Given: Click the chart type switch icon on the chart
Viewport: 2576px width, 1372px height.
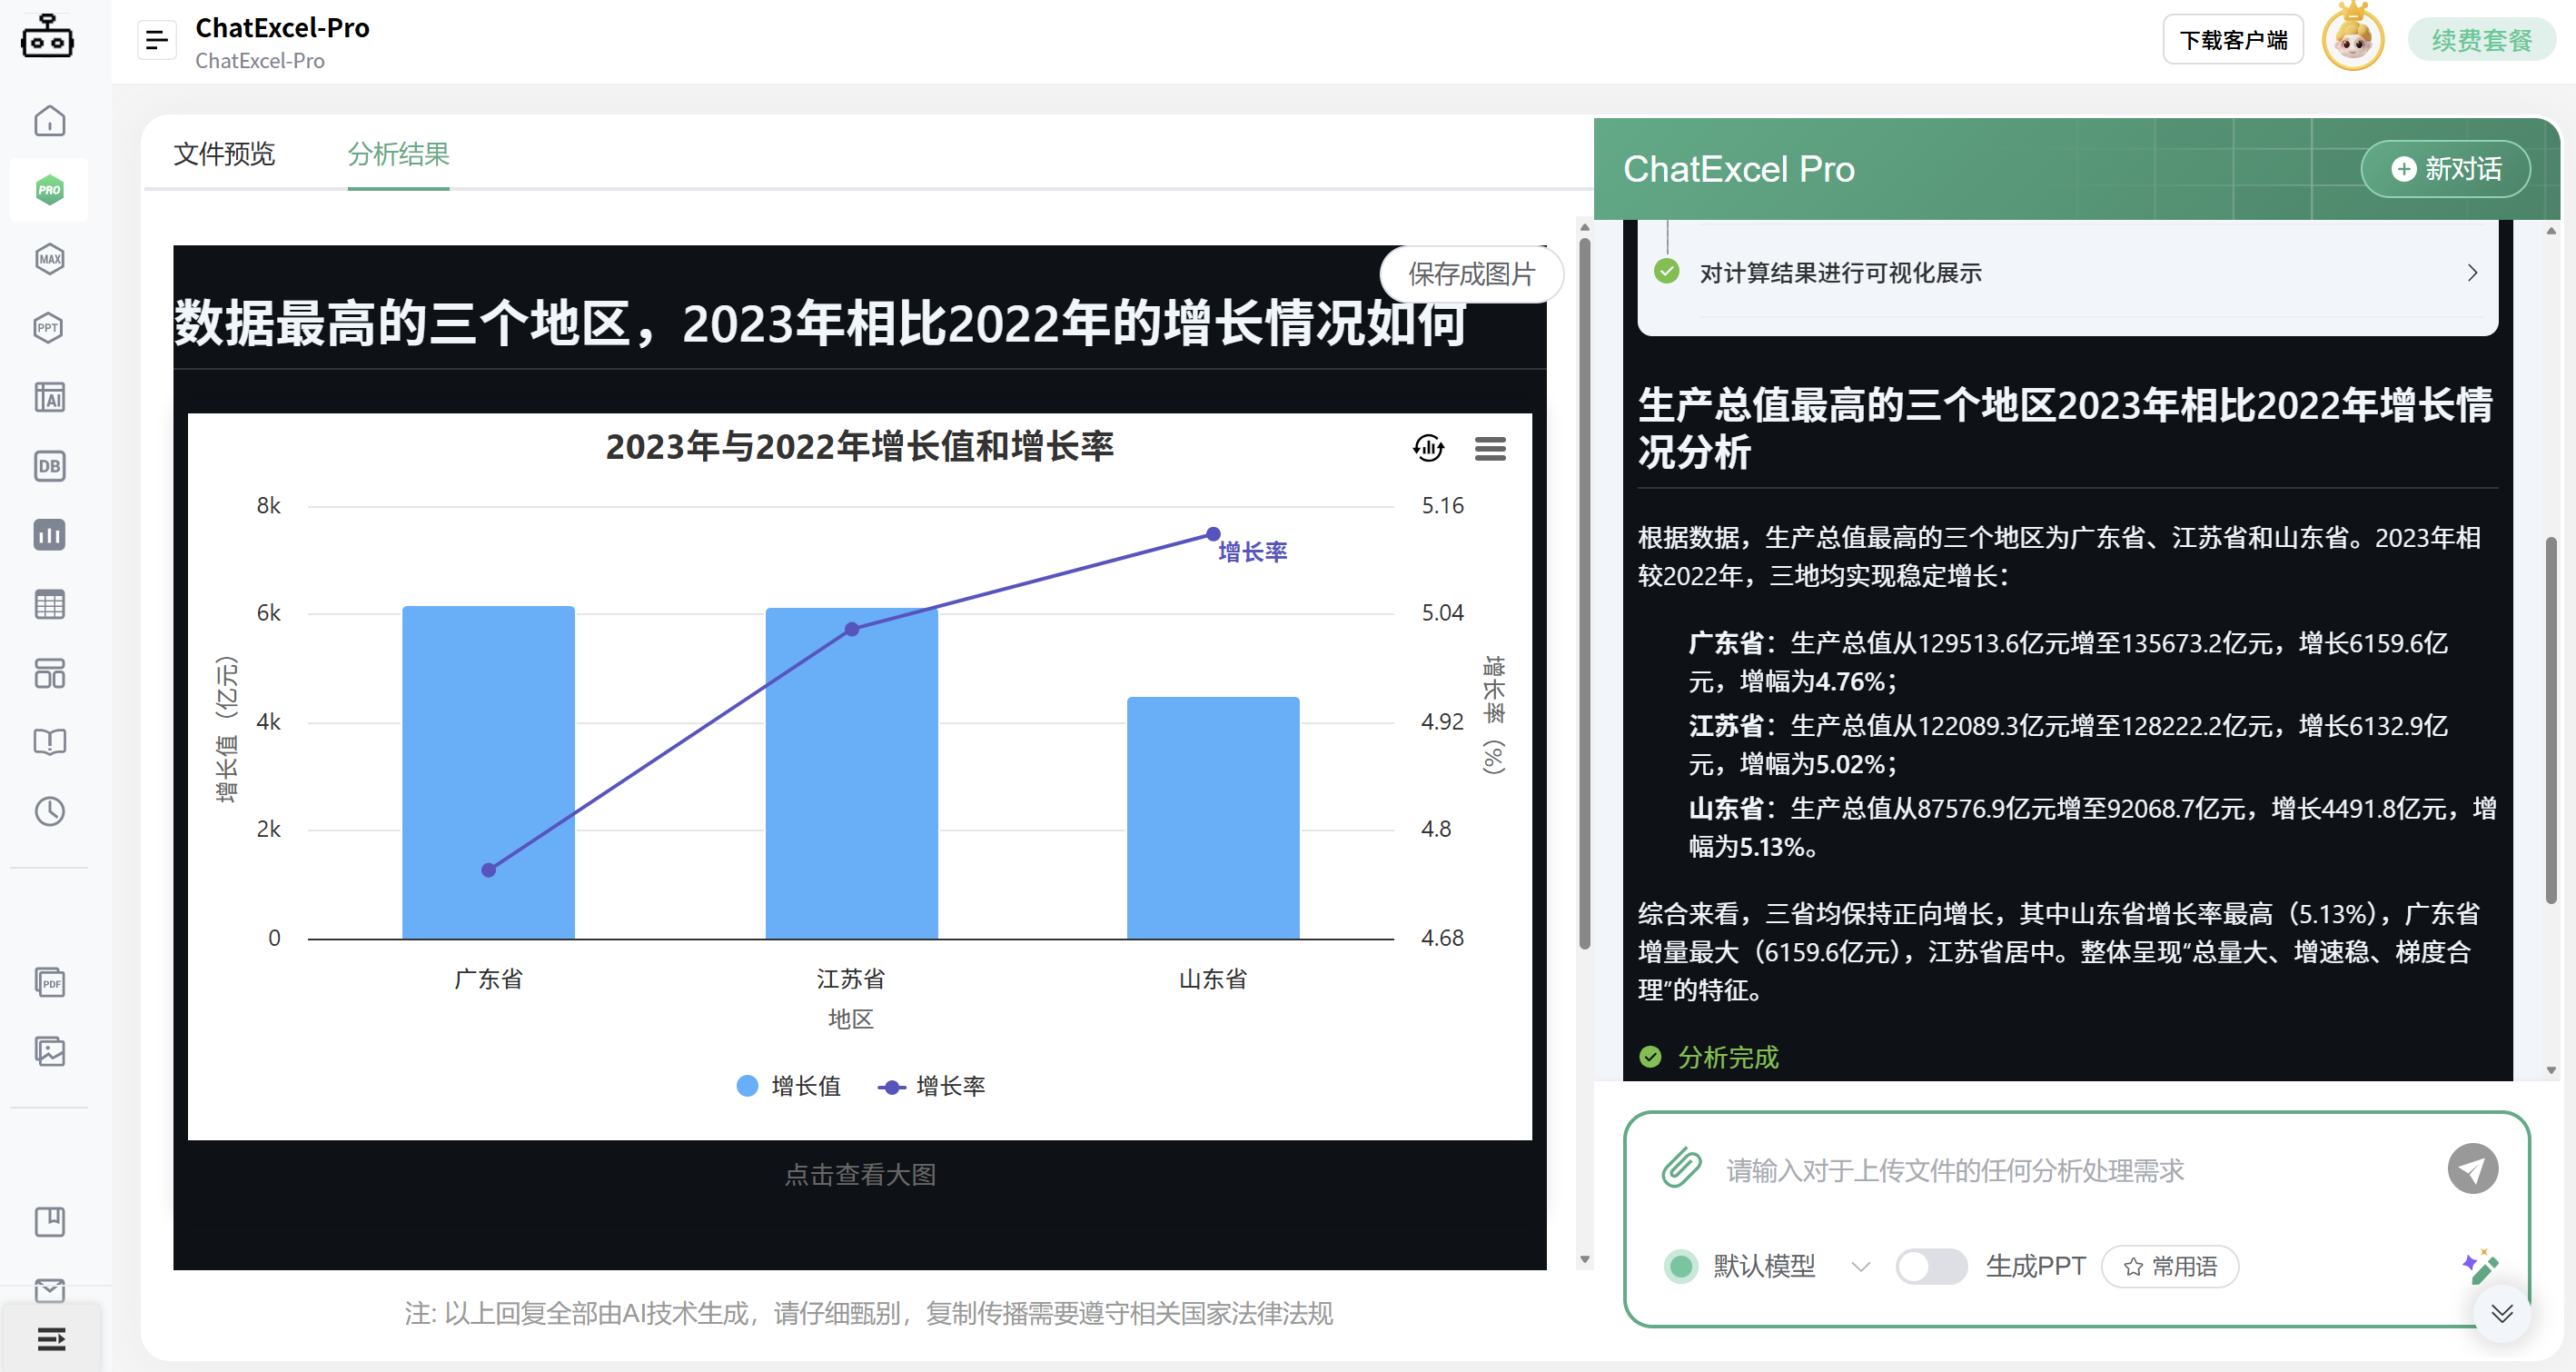Looking at the screenshot, I should click(1428, 449).
